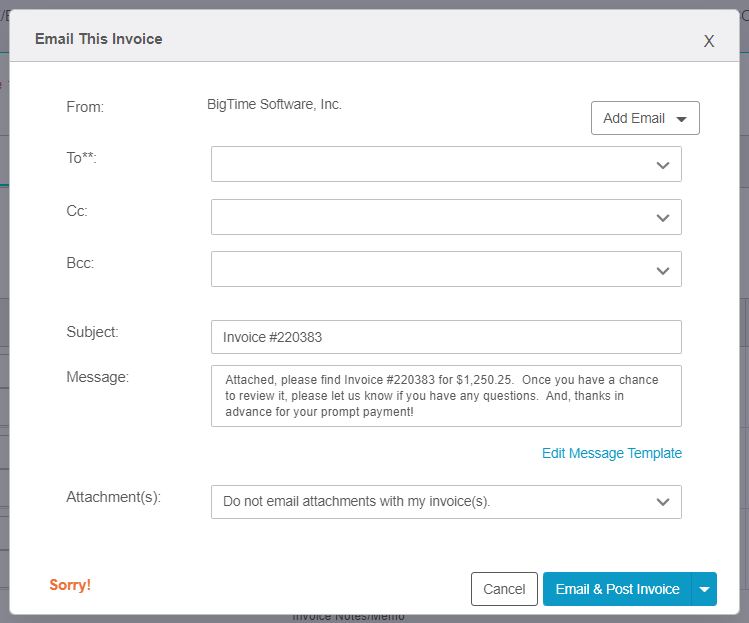Open the Edit Message Template link
749x623 pixels.
pyautogui.click(x=611, y=453)
